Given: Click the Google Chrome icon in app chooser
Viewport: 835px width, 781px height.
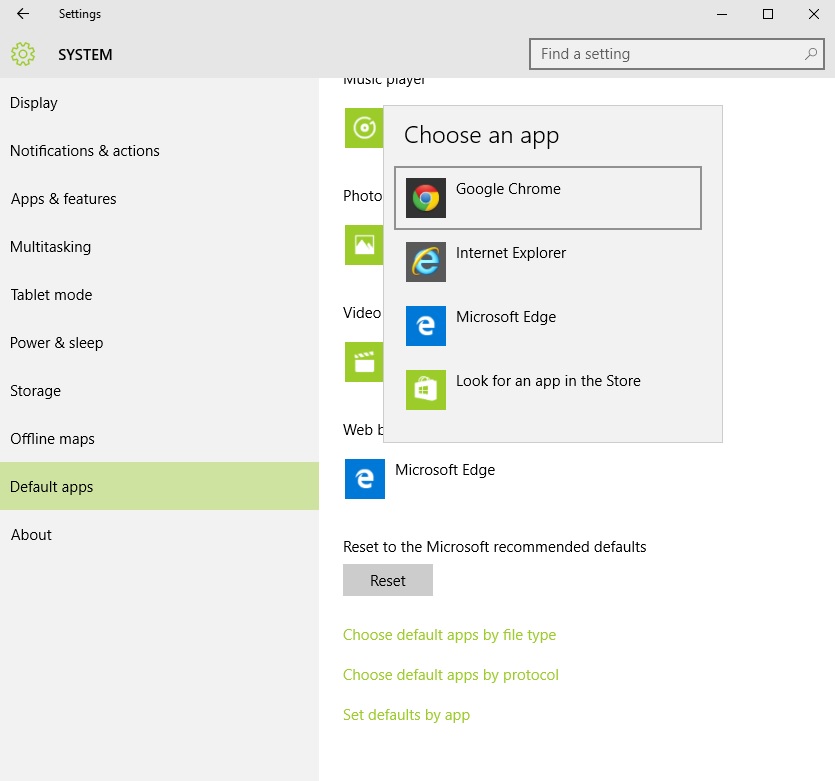Looking at the screenshot, I should (425, 198).
